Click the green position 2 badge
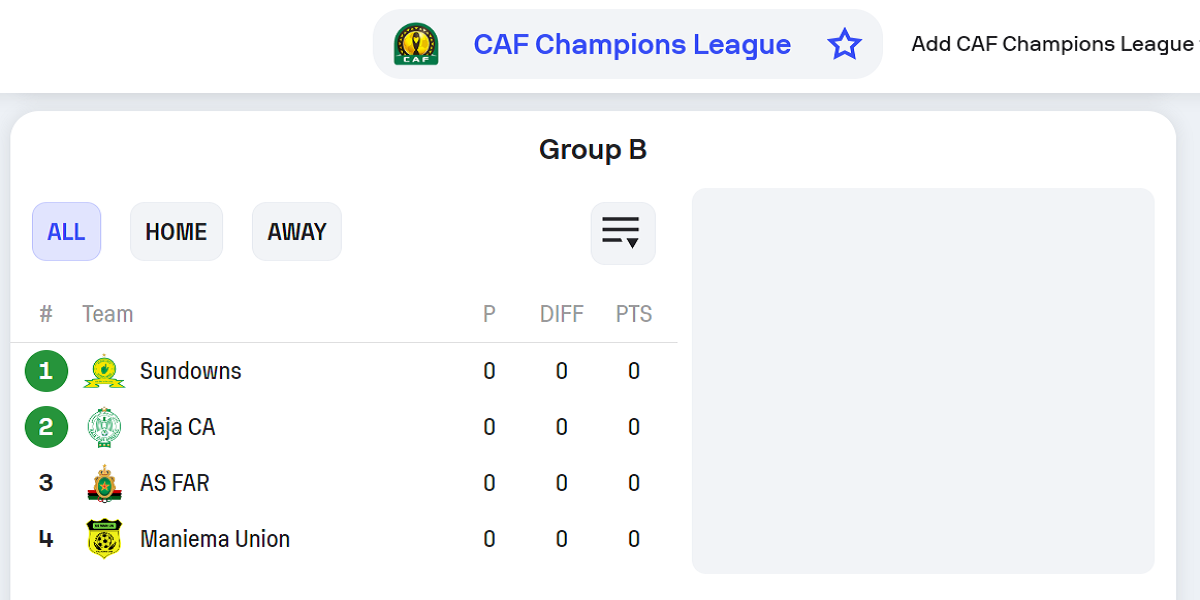 pos(46,427)
